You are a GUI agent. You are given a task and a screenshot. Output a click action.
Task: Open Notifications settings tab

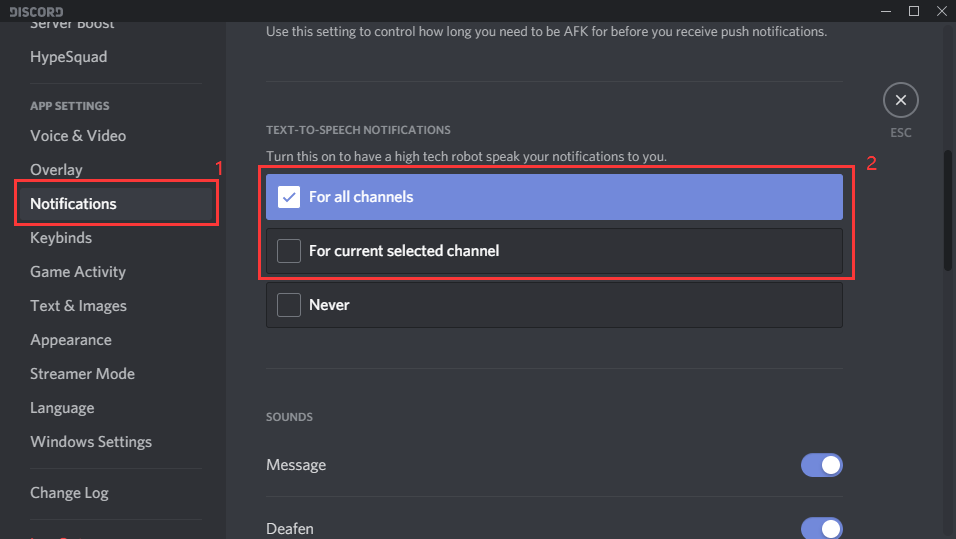tap(74, 204)
